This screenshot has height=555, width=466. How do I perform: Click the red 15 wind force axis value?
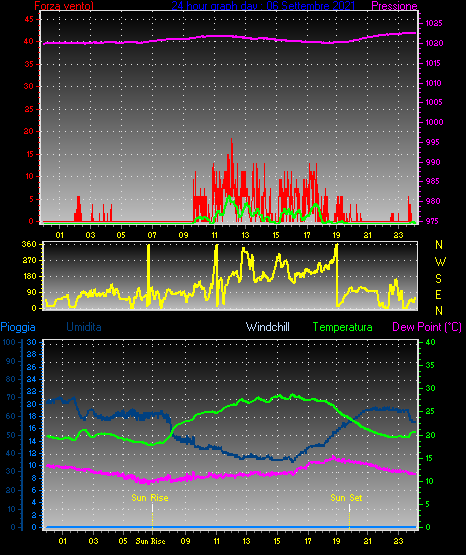[x=29, y=154]
